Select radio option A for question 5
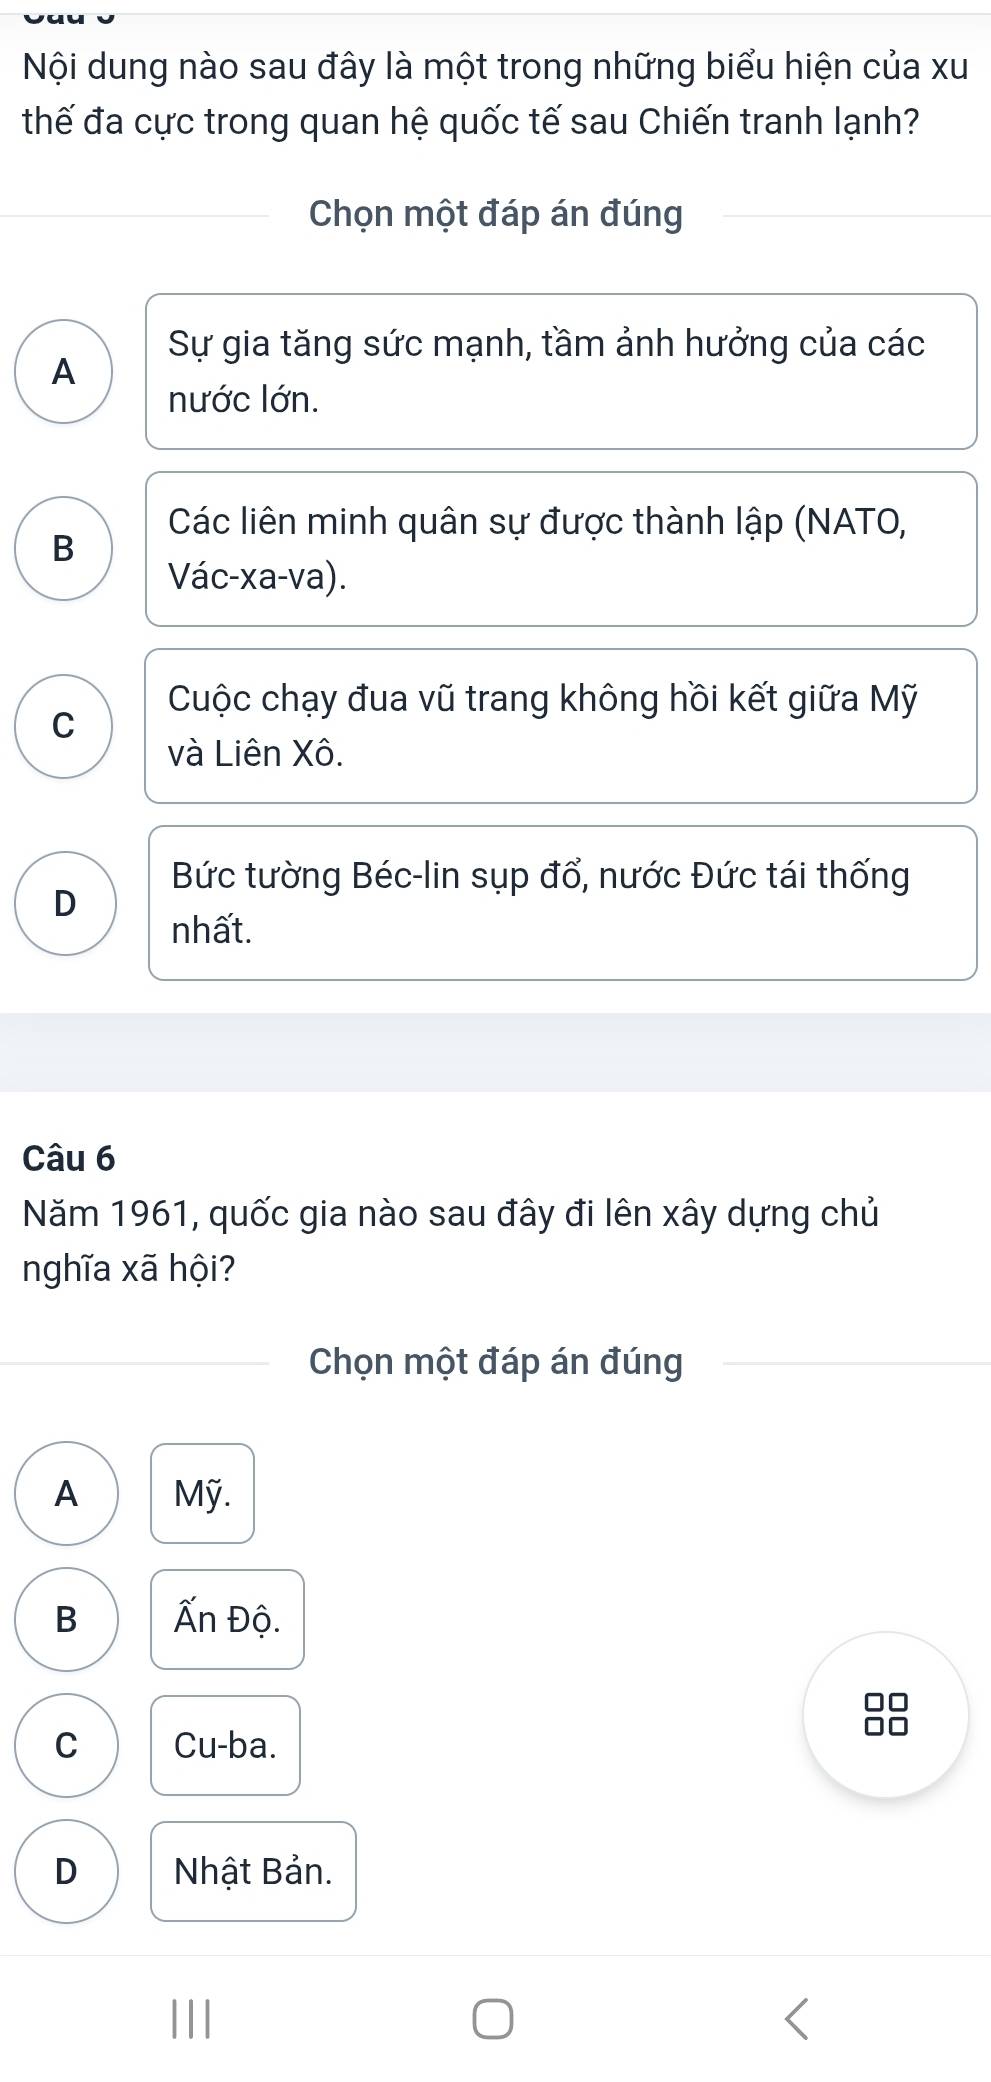The height and width of the screenshot is (2082, 991). click(x=65, y=372)
